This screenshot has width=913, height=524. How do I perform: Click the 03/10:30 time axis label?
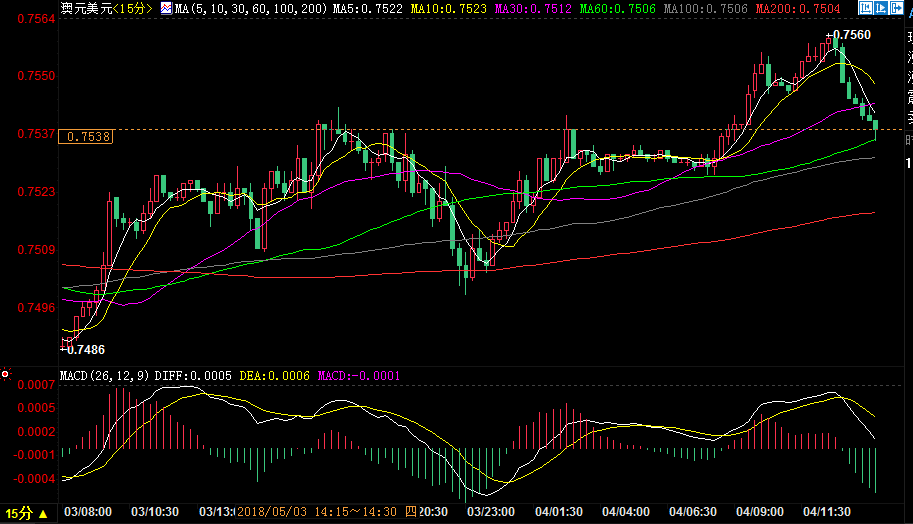[155, 512]
